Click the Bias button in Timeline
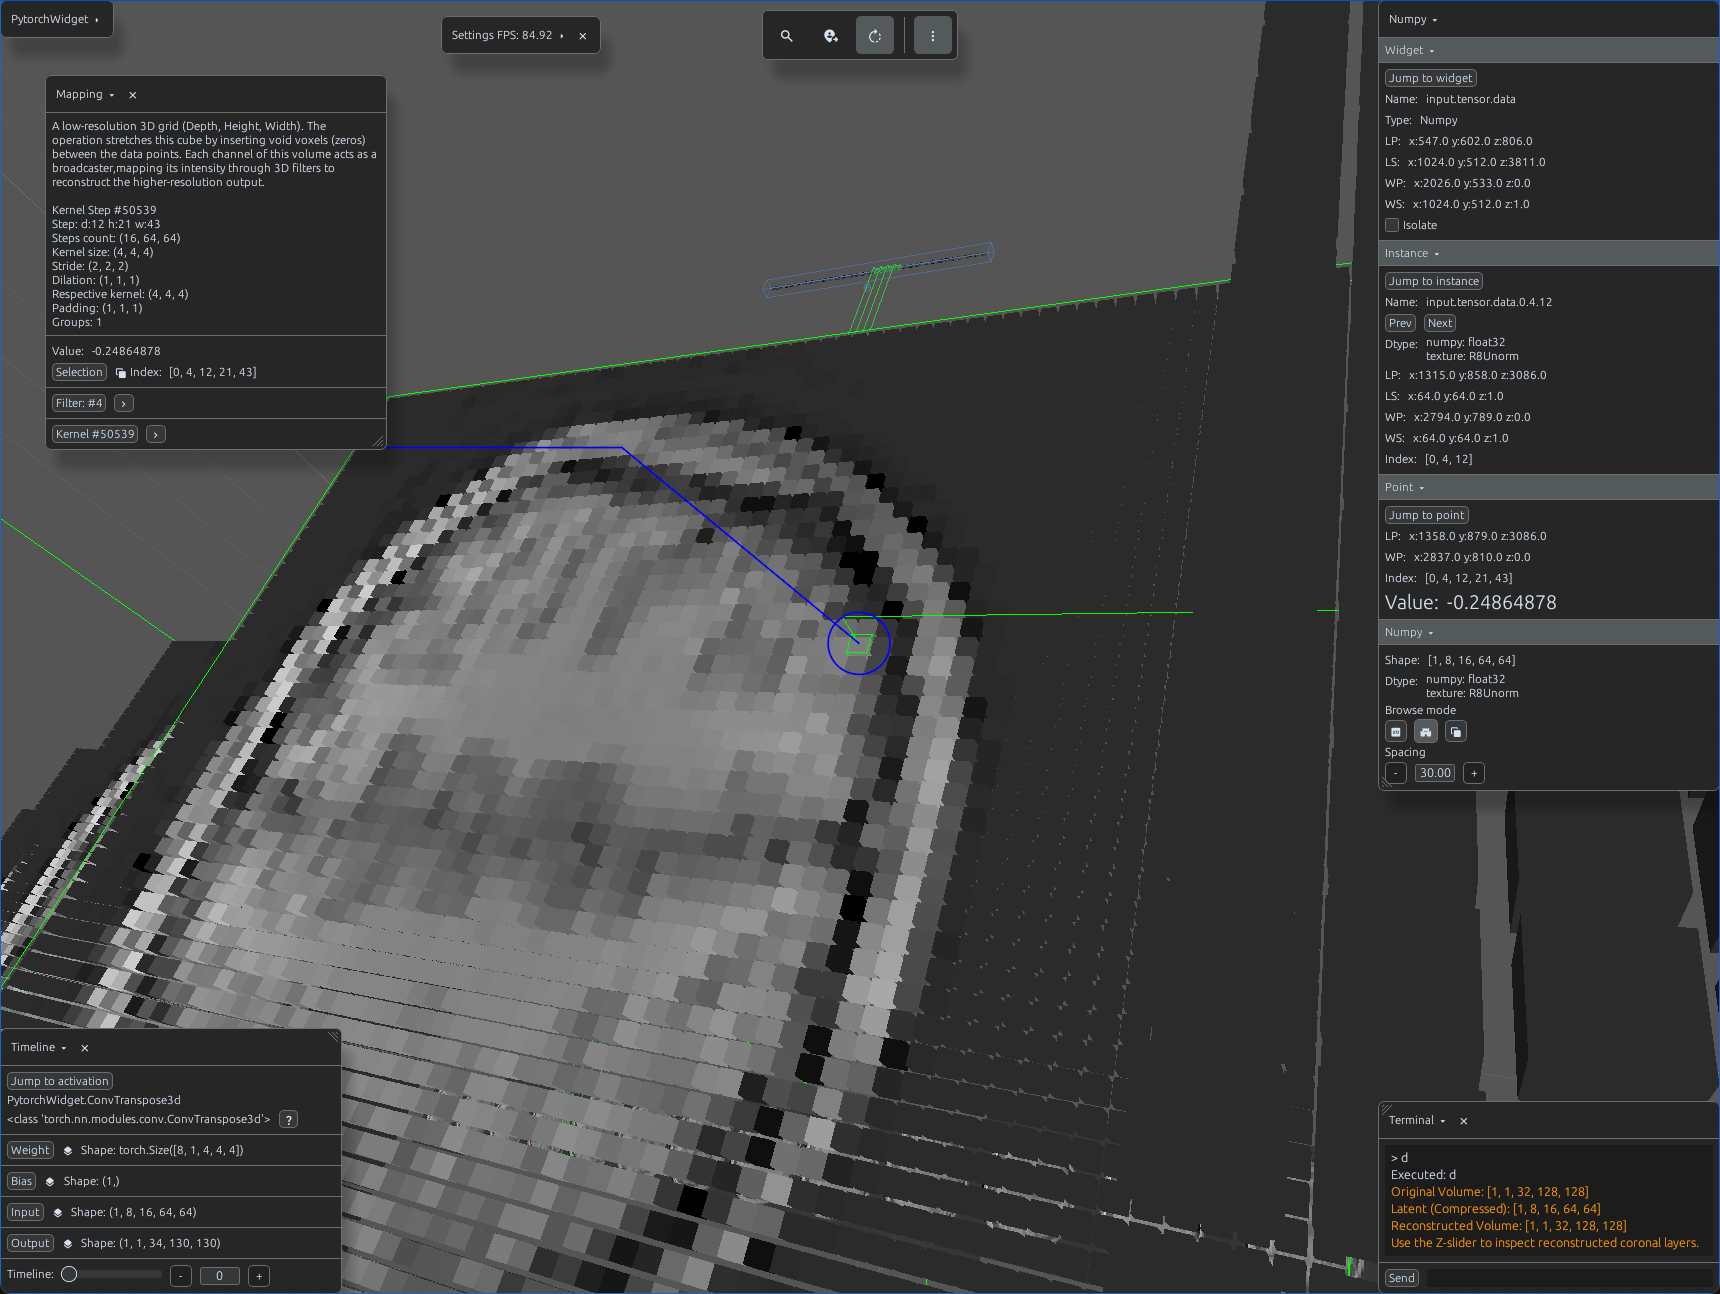The height and width of the screenshot is (1294, 1720). click(21, 1181)
